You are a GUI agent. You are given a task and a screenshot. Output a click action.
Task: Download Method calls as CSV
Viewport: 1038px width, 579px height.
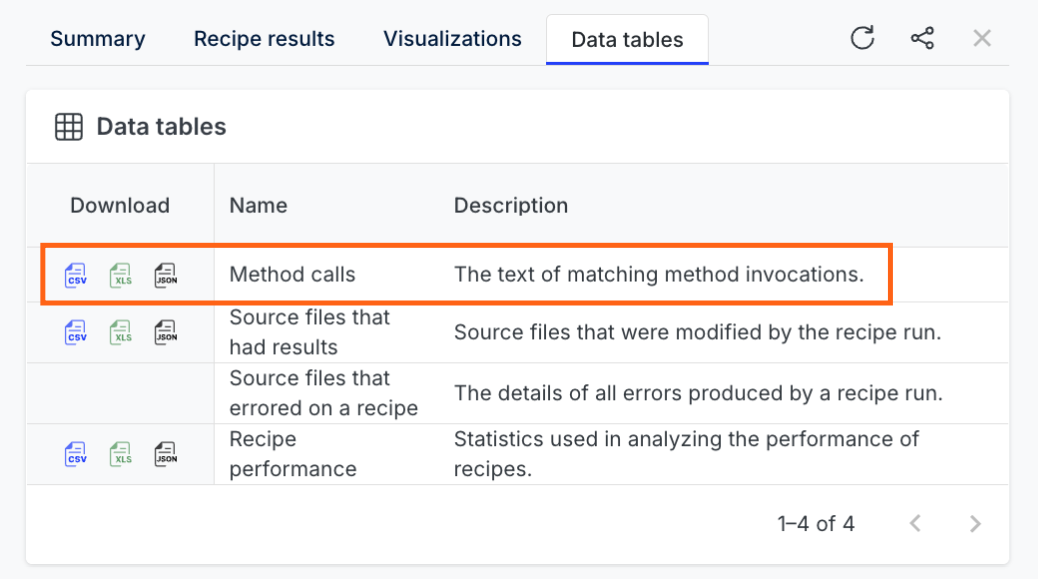point(75,275)
